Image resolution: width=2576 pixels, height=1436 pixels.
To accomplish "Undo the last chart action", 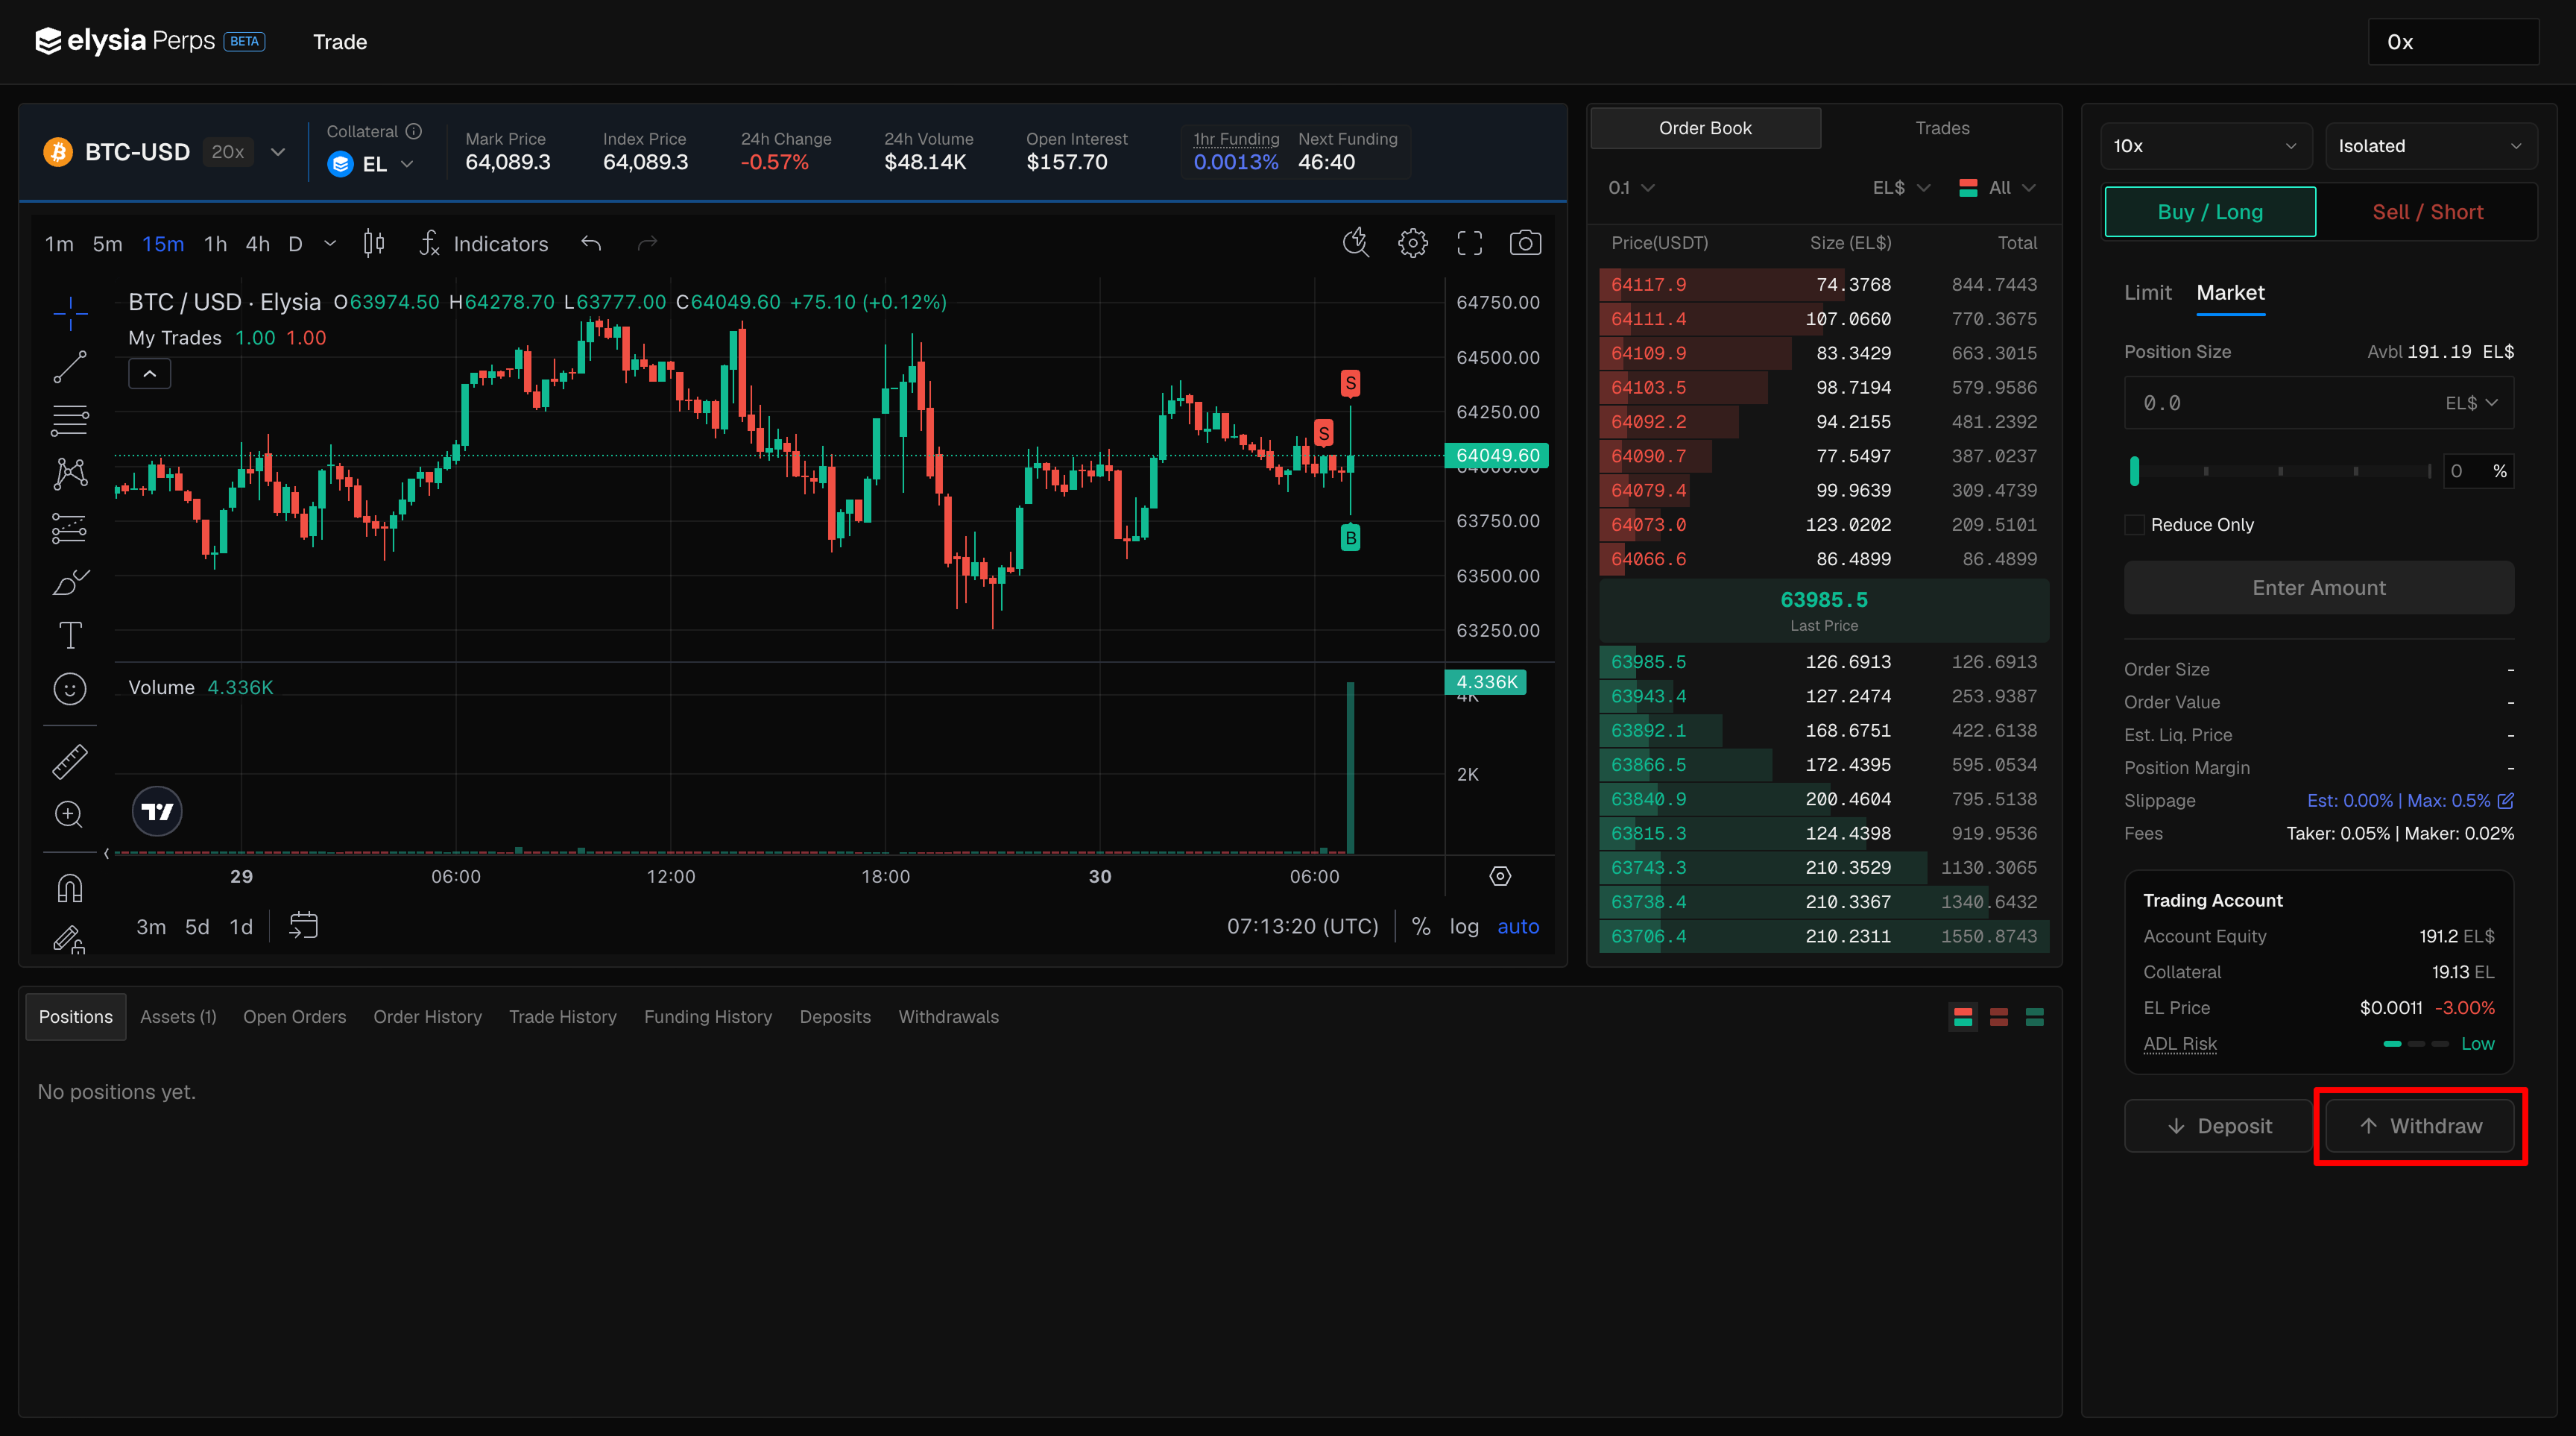I will (591, 243).
